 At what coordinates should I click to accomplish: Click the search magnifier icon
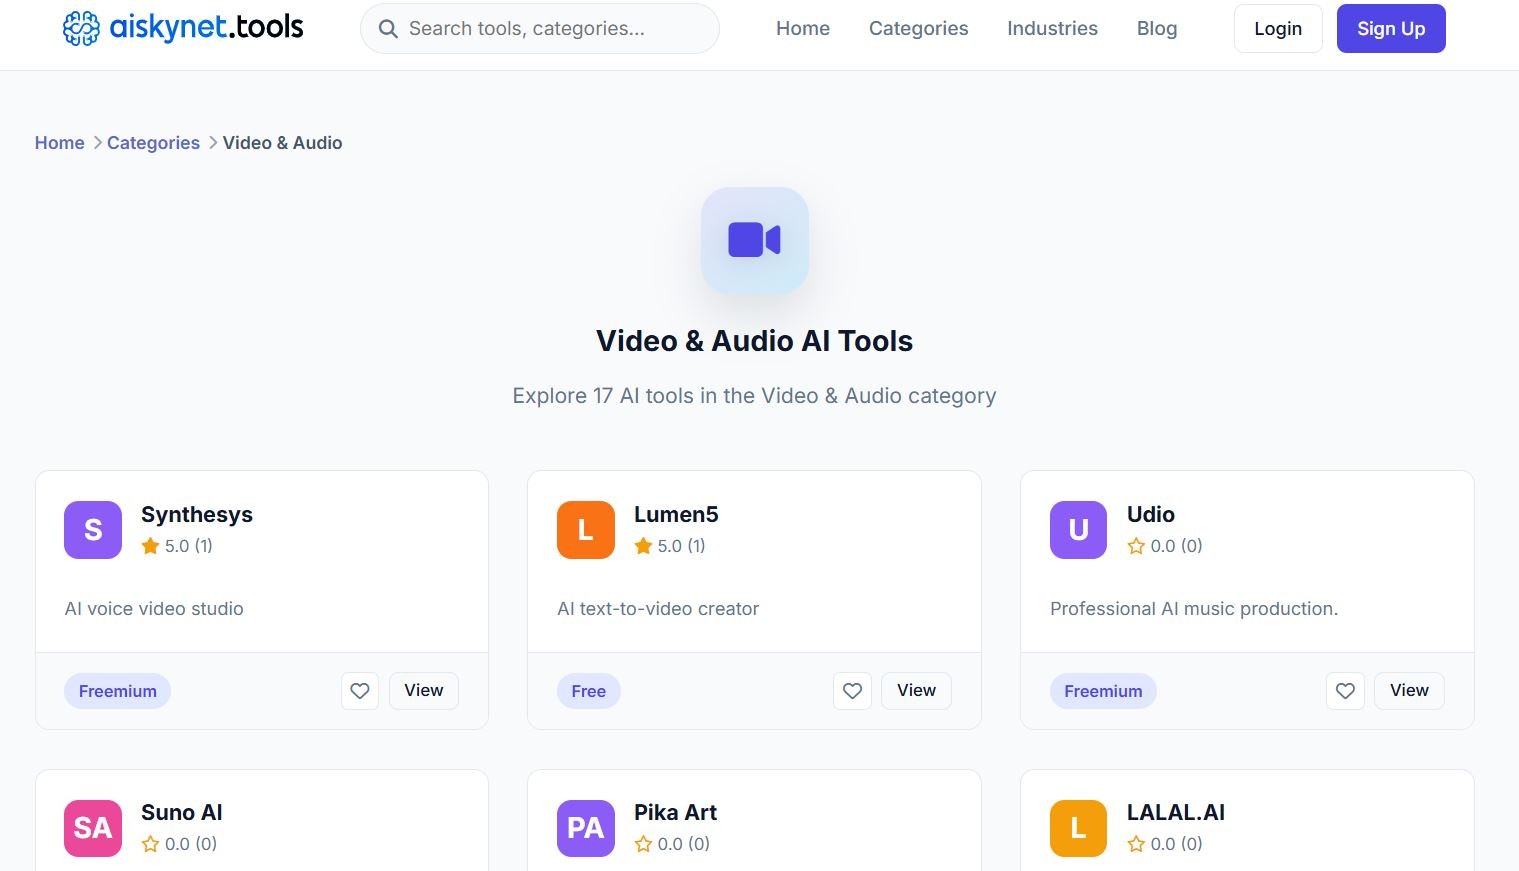(388, 28)
